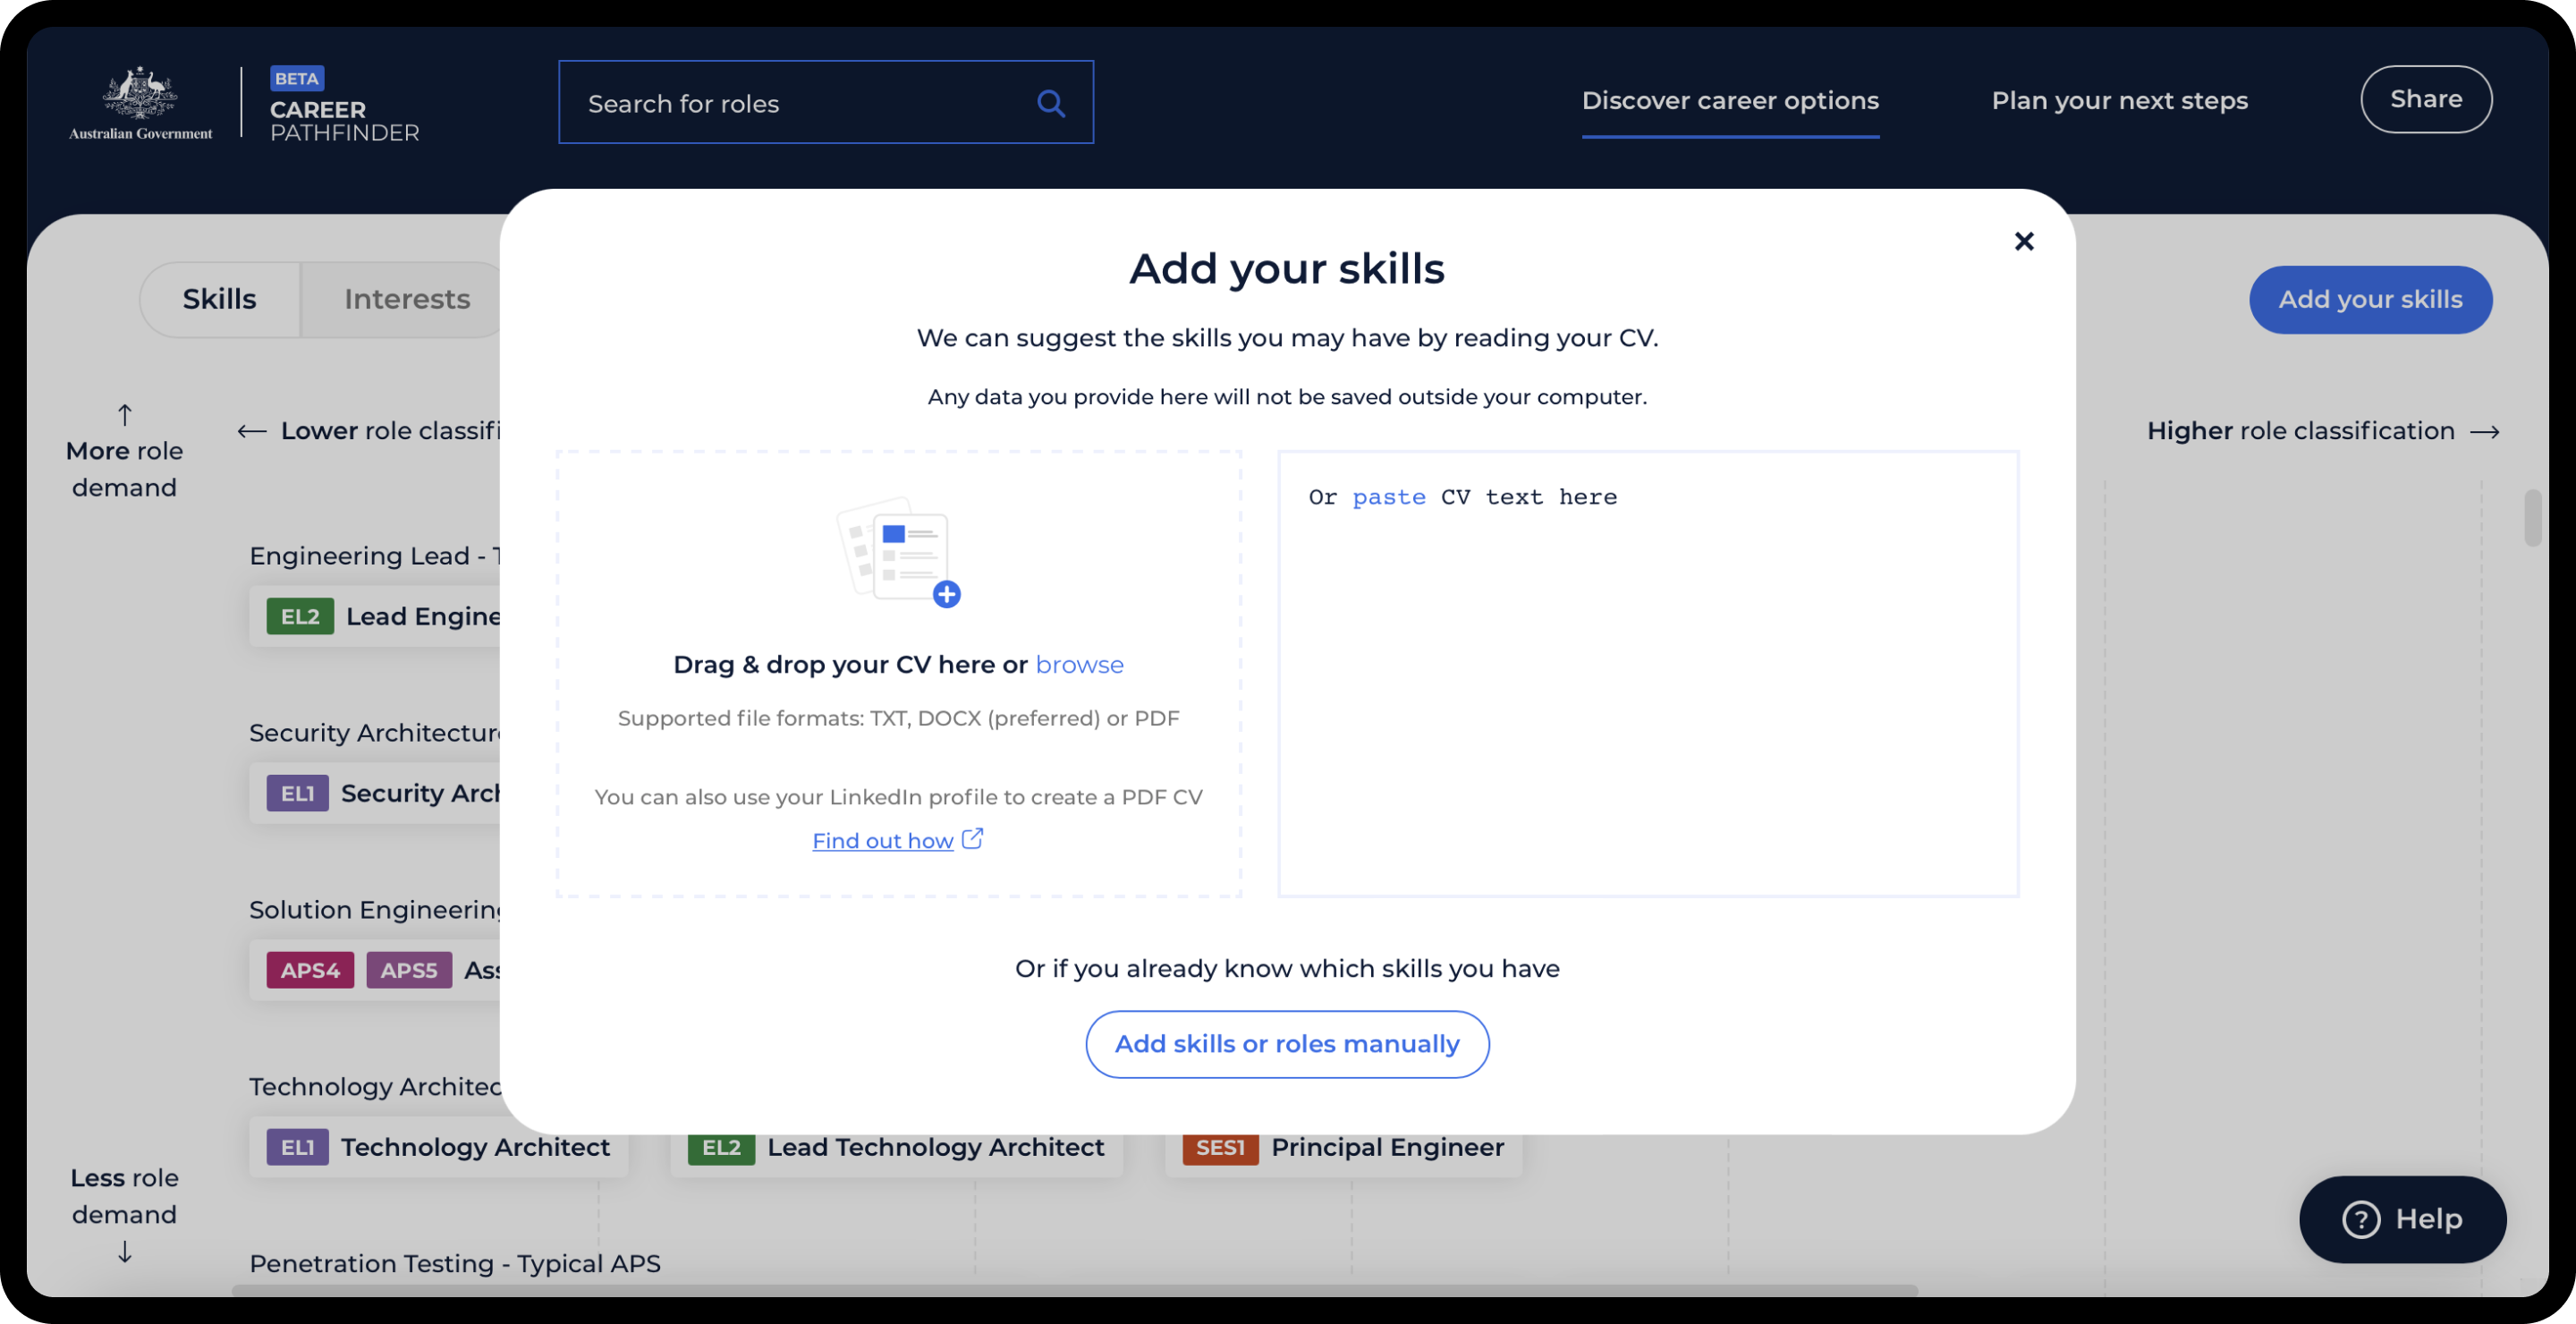Switch to the Interests tab

[x=406, y=299]
